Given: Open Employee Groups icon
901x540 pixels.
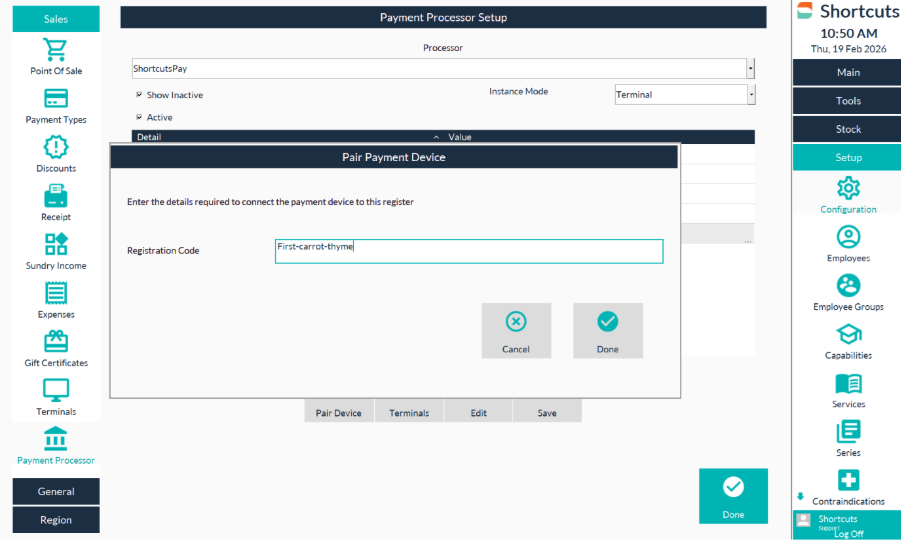Looking at the screenshot, I should [x=848, y=286].
